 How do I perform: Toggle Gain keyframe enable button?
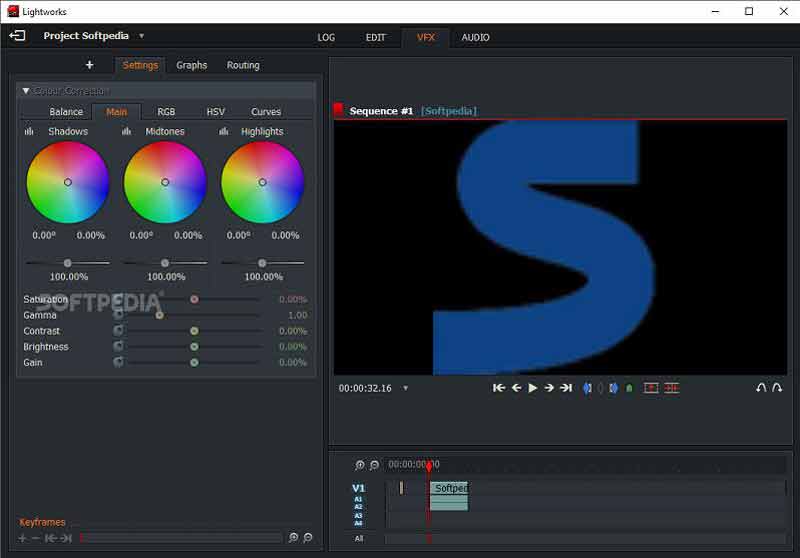click(x=118, y=362)
